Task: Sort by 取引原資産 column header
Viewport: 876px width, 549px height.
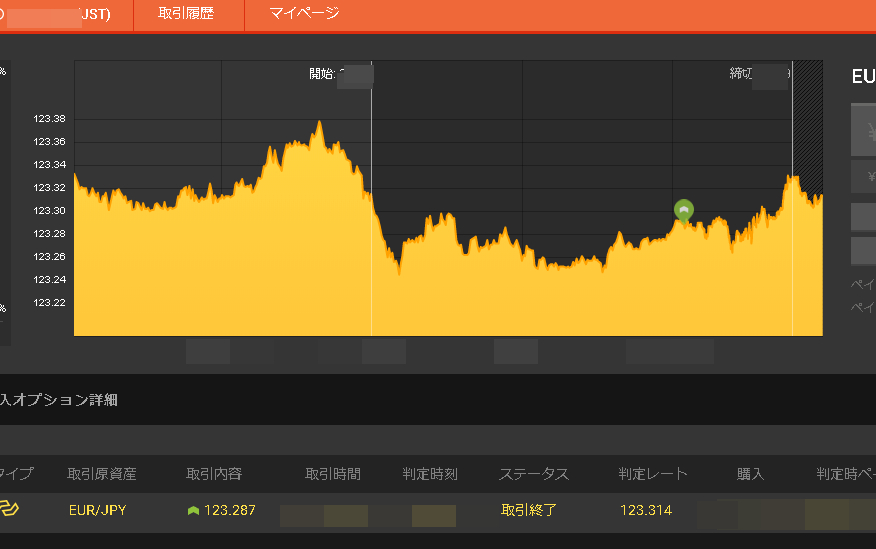Action: pyautogui.click(x=102, y=474)
